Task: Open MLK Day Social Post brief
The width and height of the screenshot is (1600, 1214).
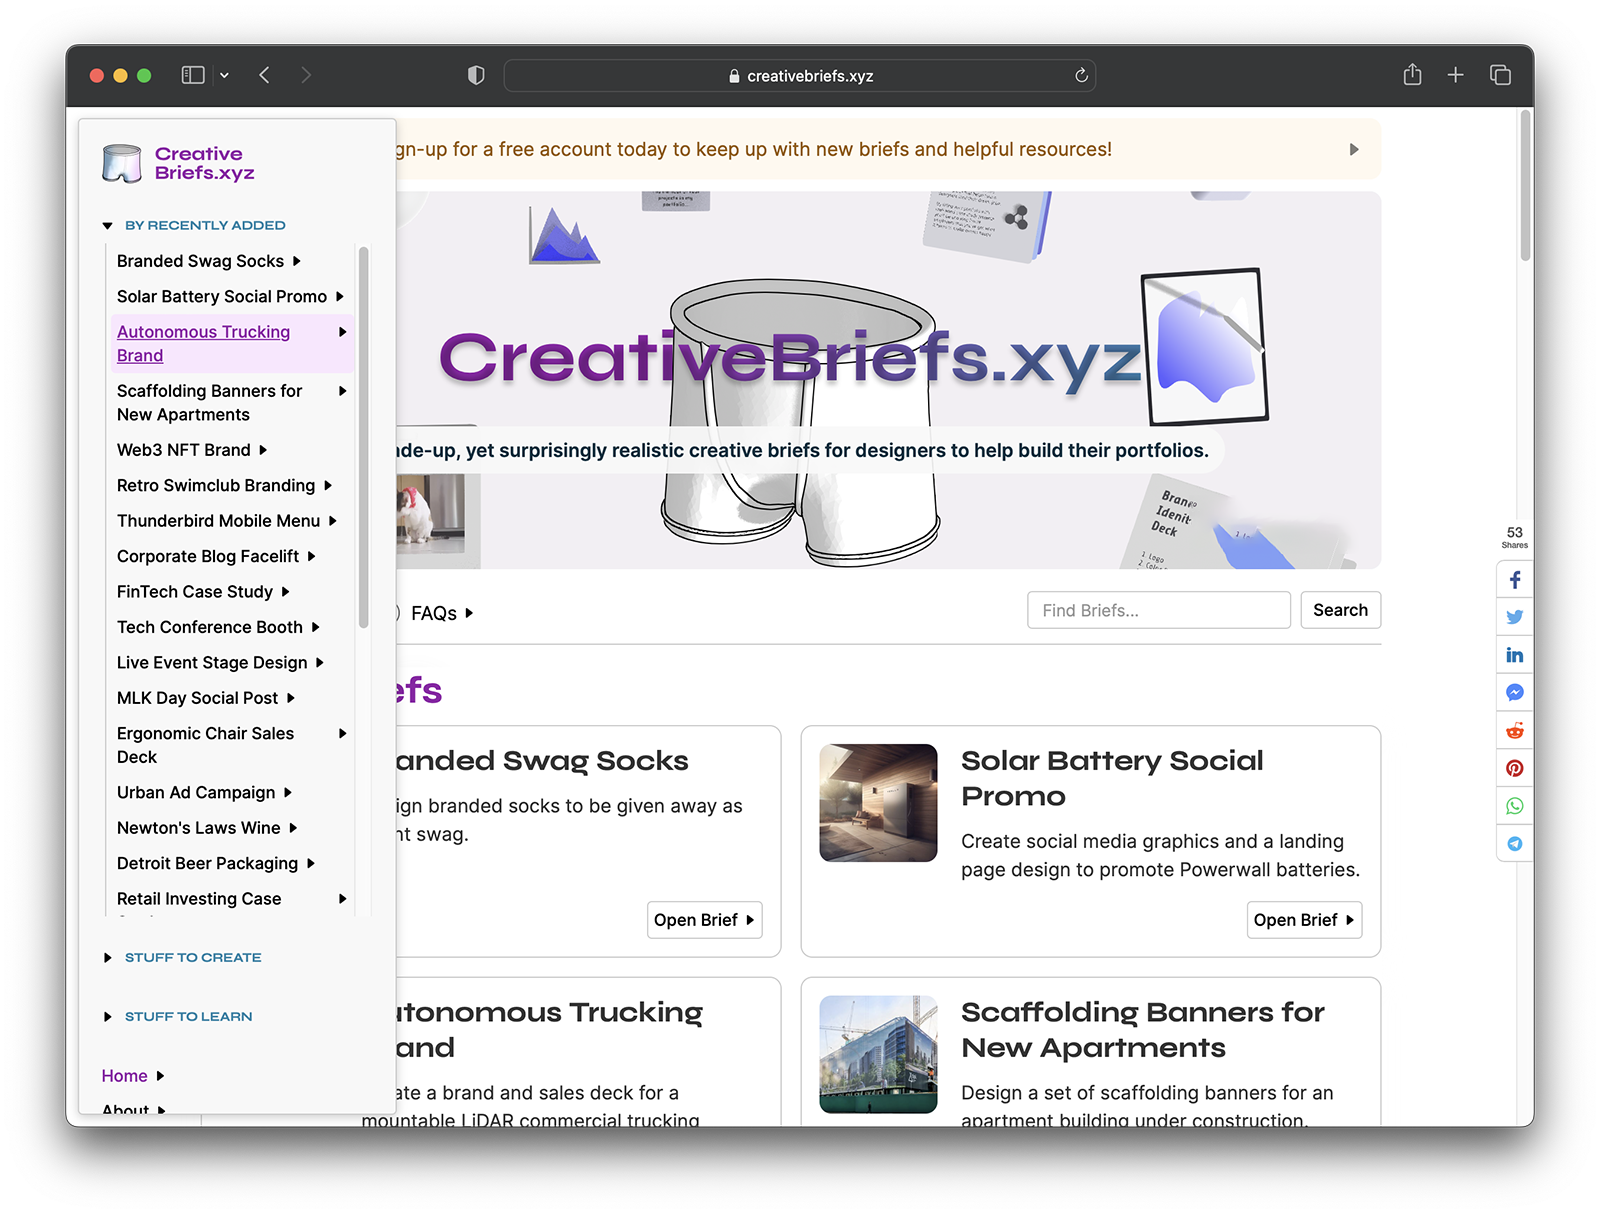Action: pyautogui.click(x=205, y=698)
